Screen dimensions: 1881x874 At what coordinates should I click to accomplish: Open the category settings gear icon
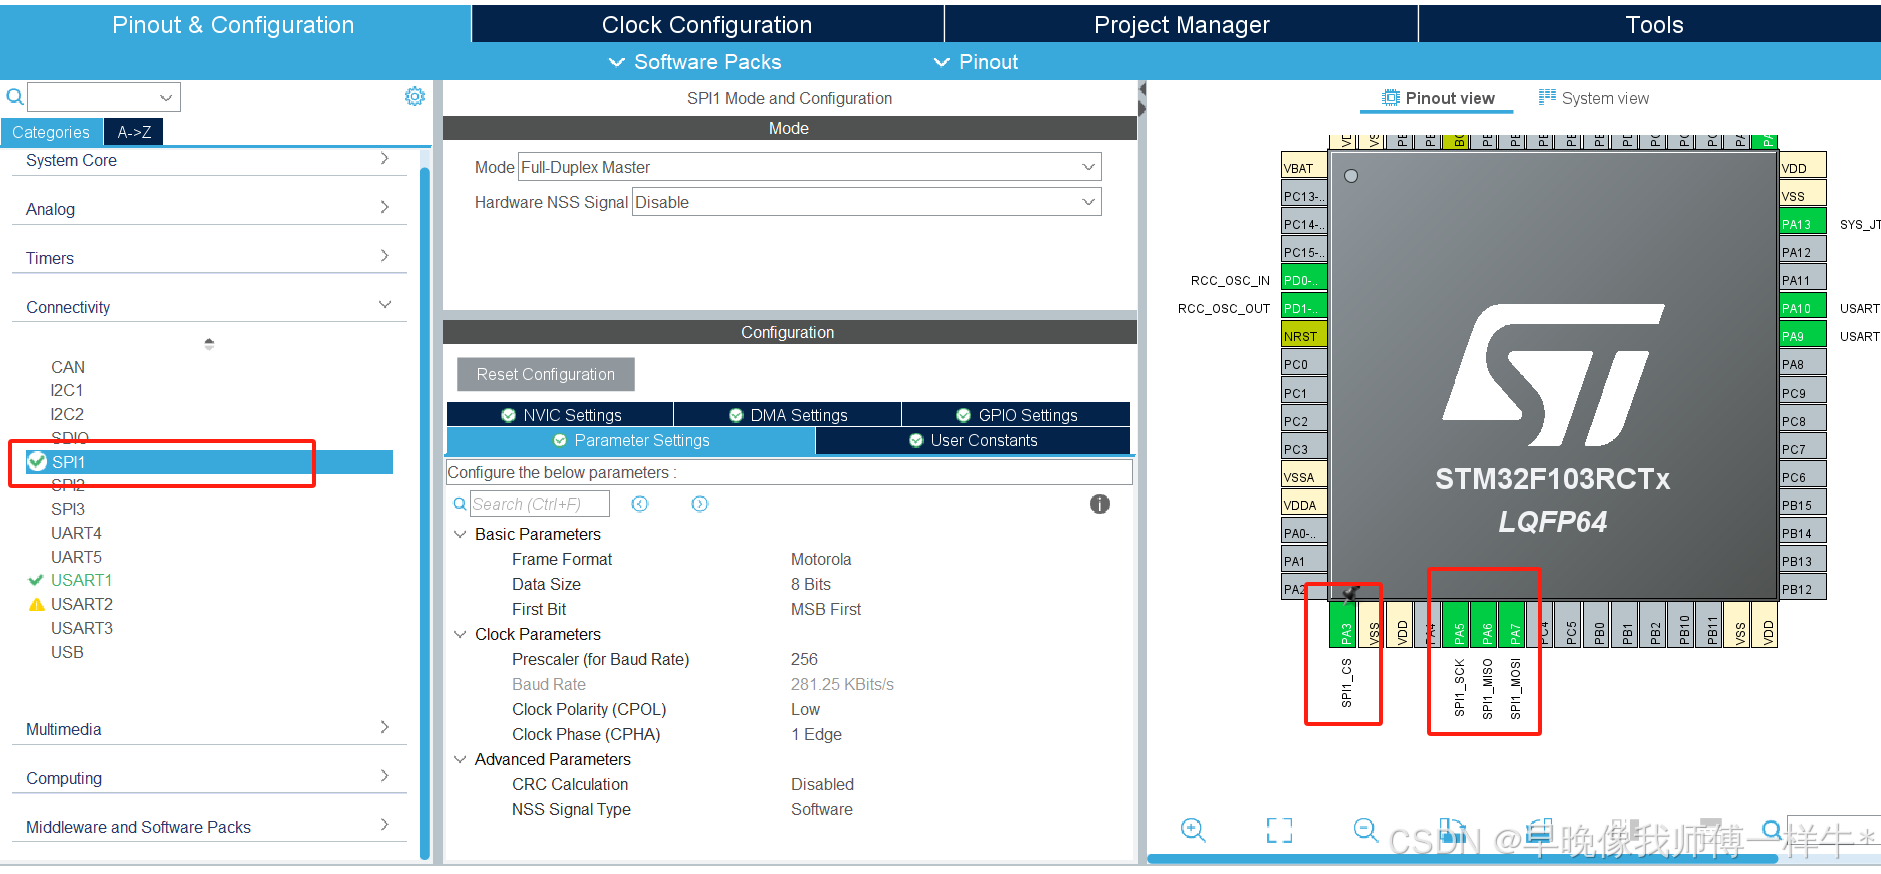415,96
